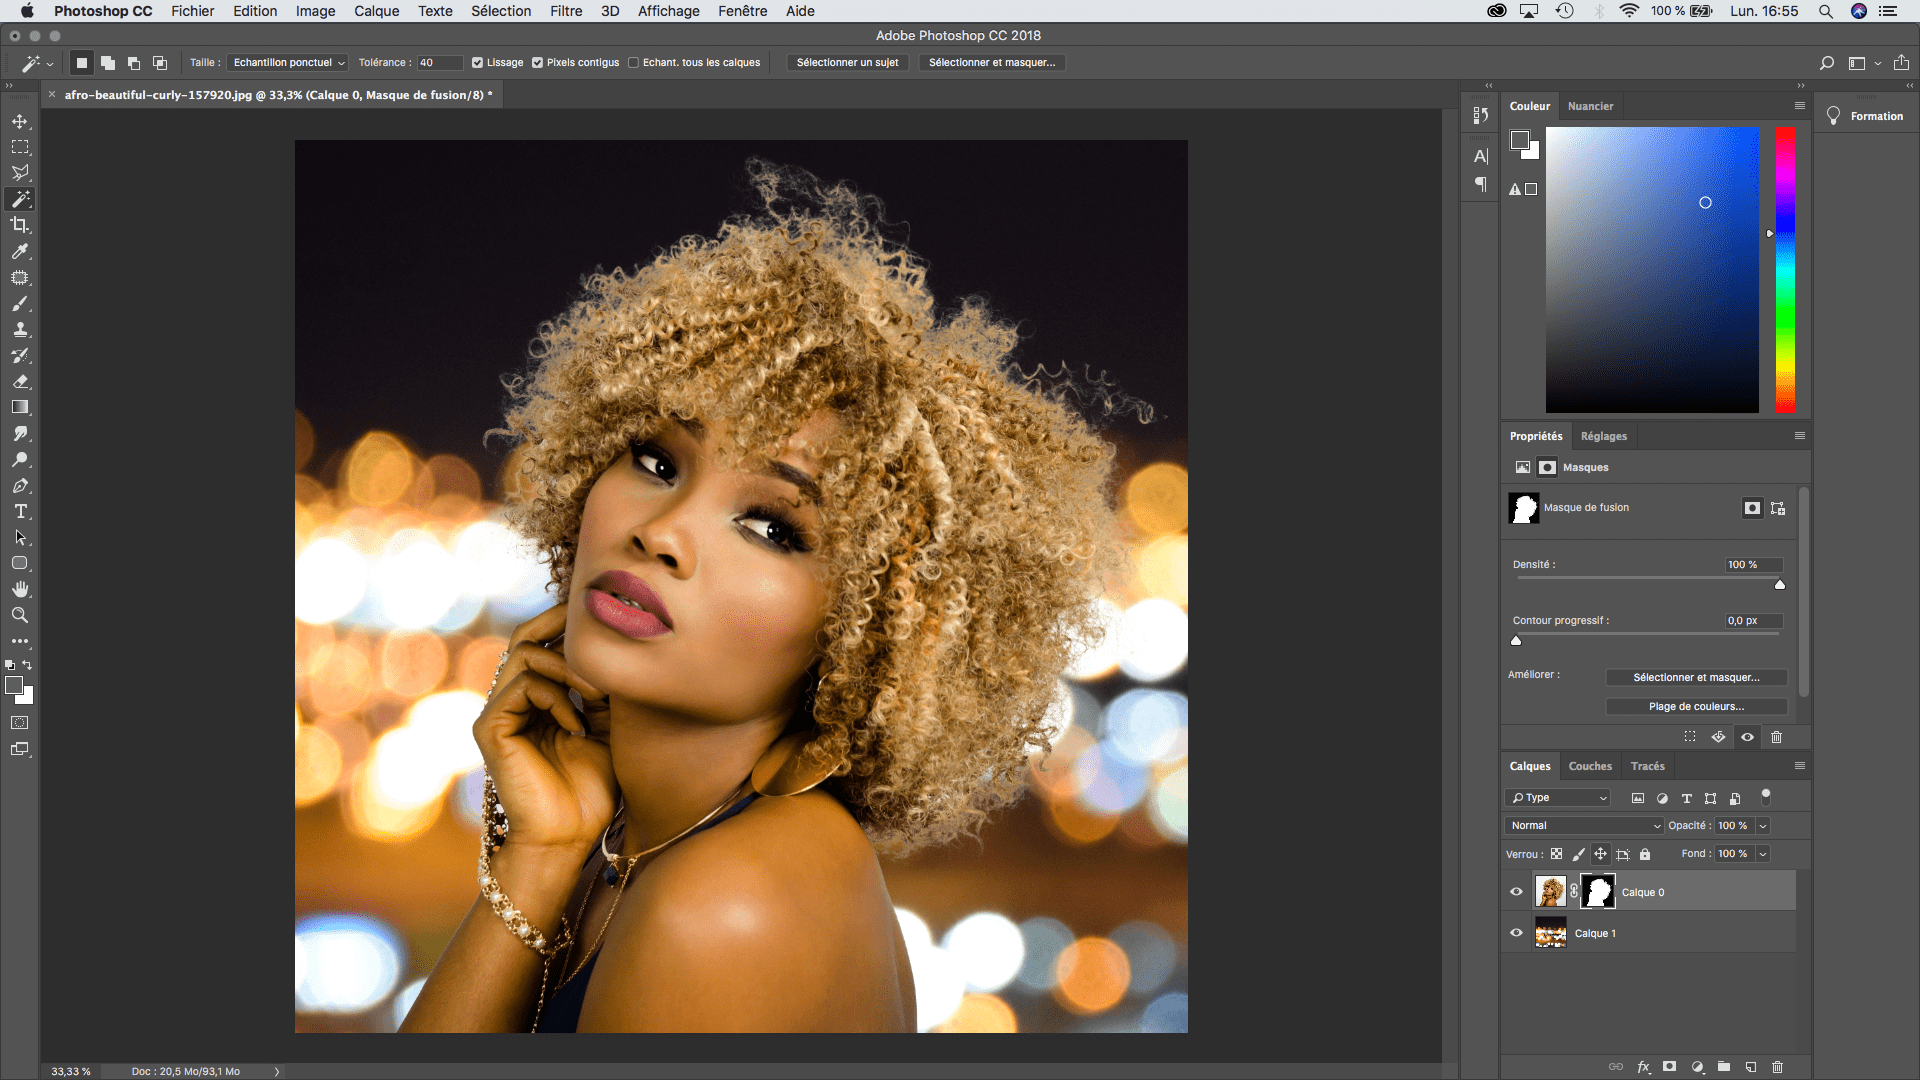Screen dimensions: 1920x1080
Task: Select the Clone Stamp tool
Action: (x=20, y=330)
